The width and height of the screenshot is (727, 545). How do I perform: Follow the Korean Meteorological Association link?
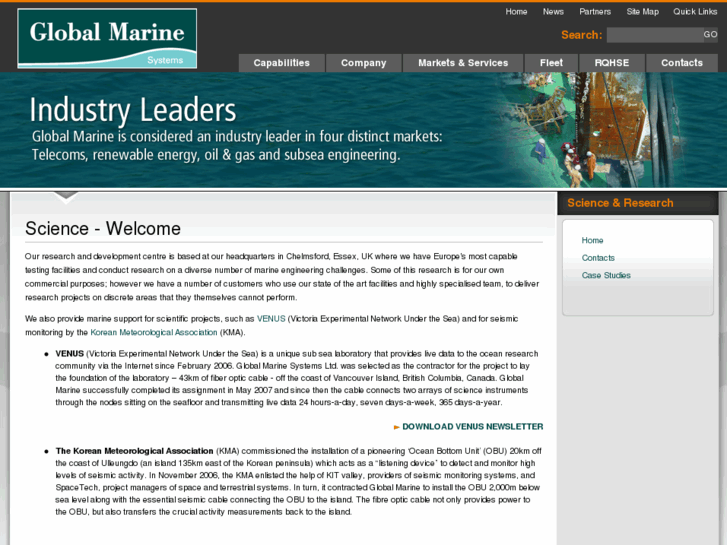pyautogui.click(x=154, y=333)
